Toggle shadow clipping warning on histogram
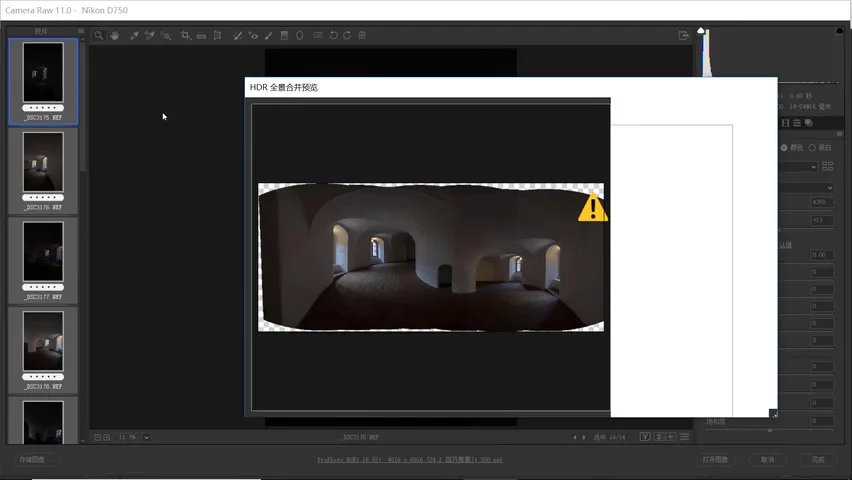 click(x=701, y=30)
